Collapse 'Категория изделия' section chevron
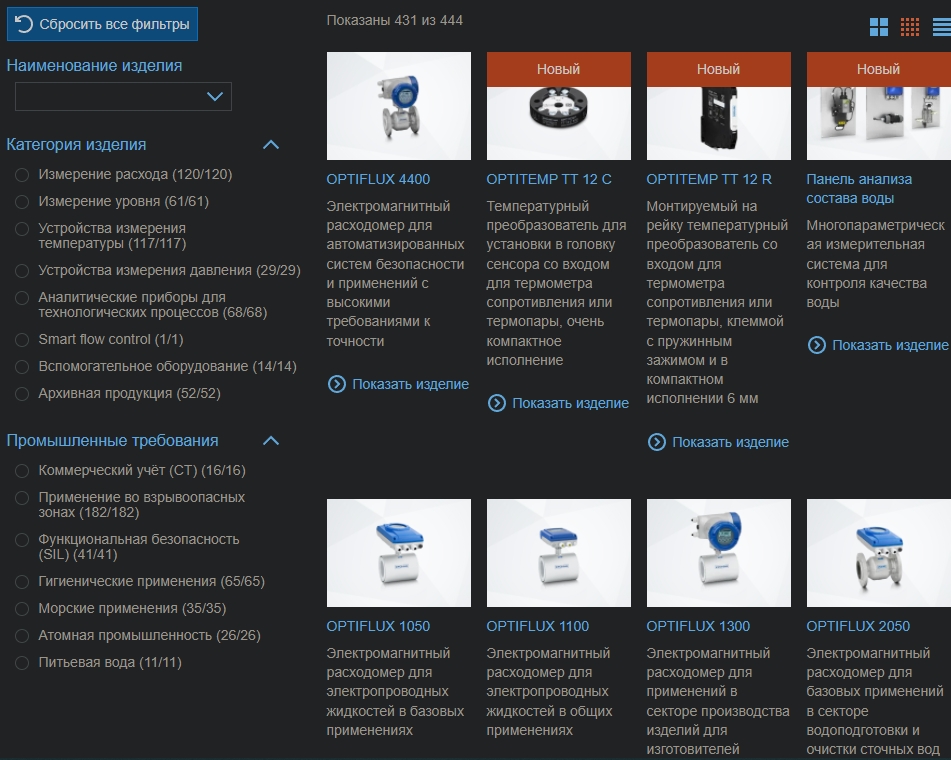This screenshot has width=951, height=760. pyautogui.click(x=271, y=144)
